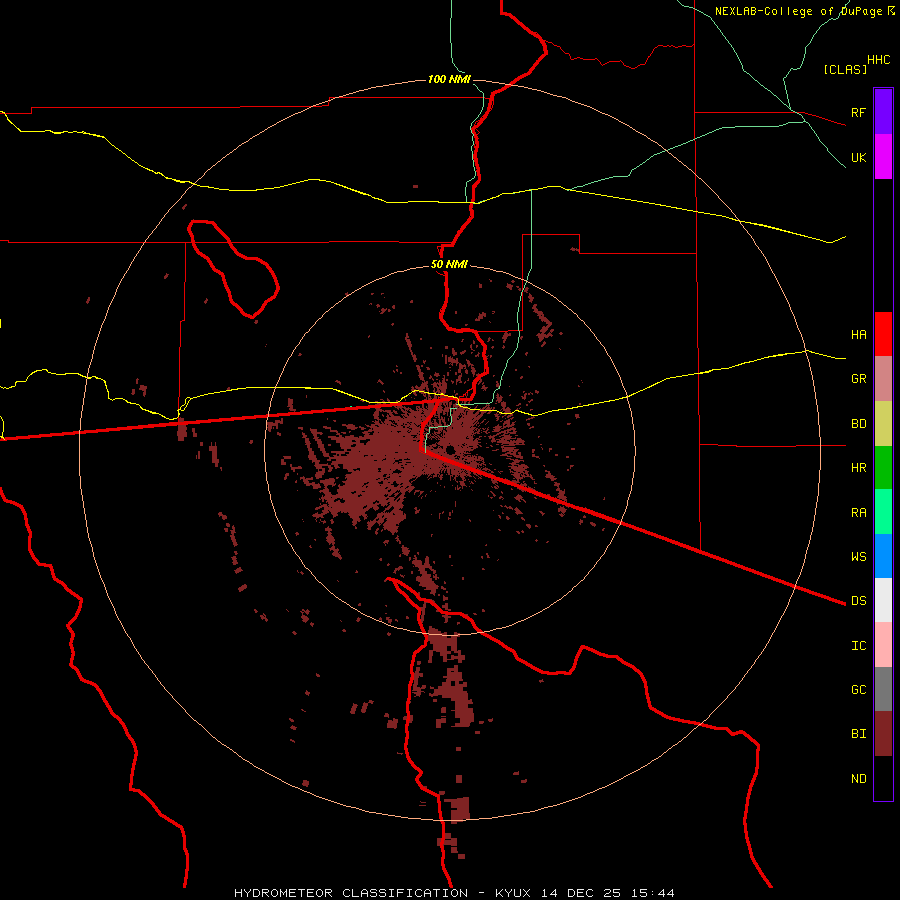The height and width of the screenshot is (900, 900).
Task: Click the DS legend label
Action: (x=858, y=601)
